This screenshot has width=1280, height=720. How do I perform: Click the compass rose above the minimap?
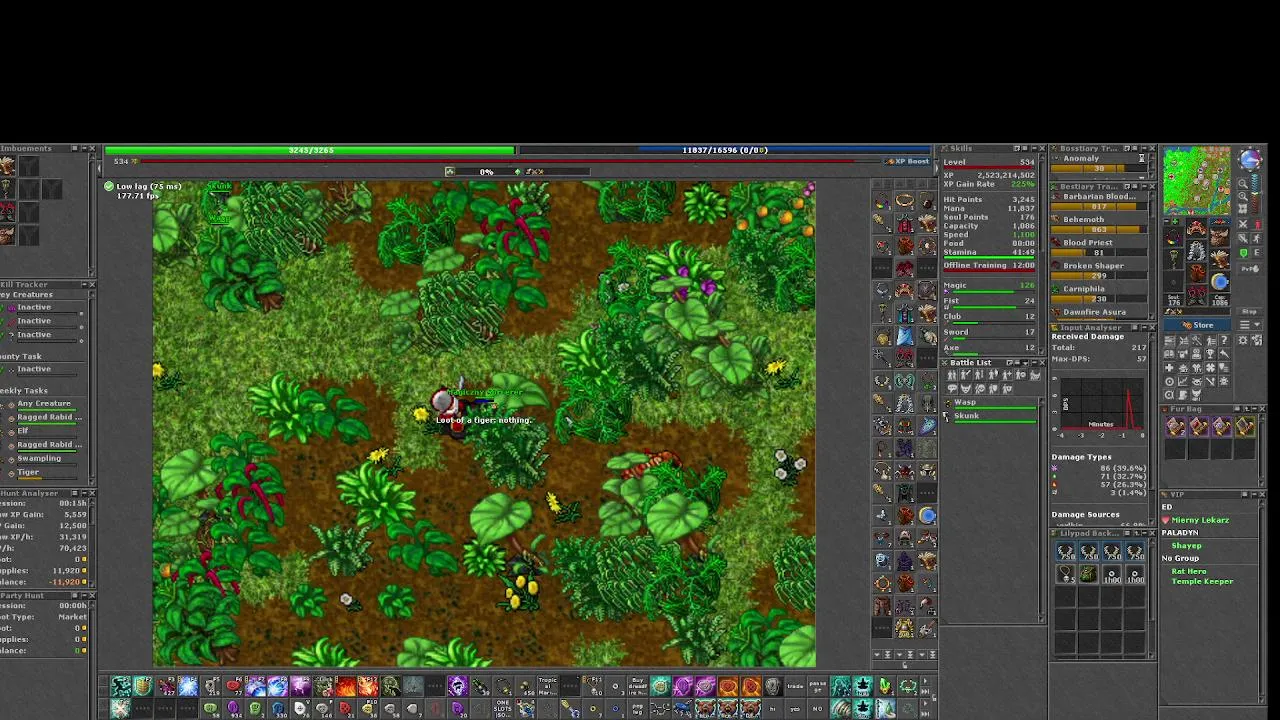pos(1251,159)
